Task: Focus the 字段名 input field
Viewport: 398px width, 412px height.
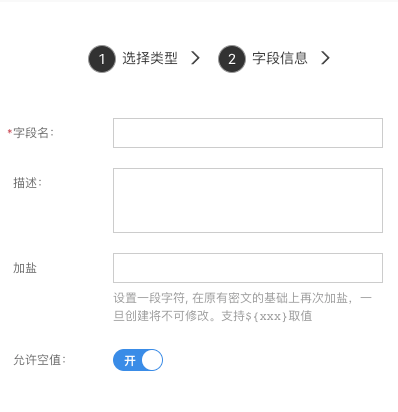Action: coord(248,133)
